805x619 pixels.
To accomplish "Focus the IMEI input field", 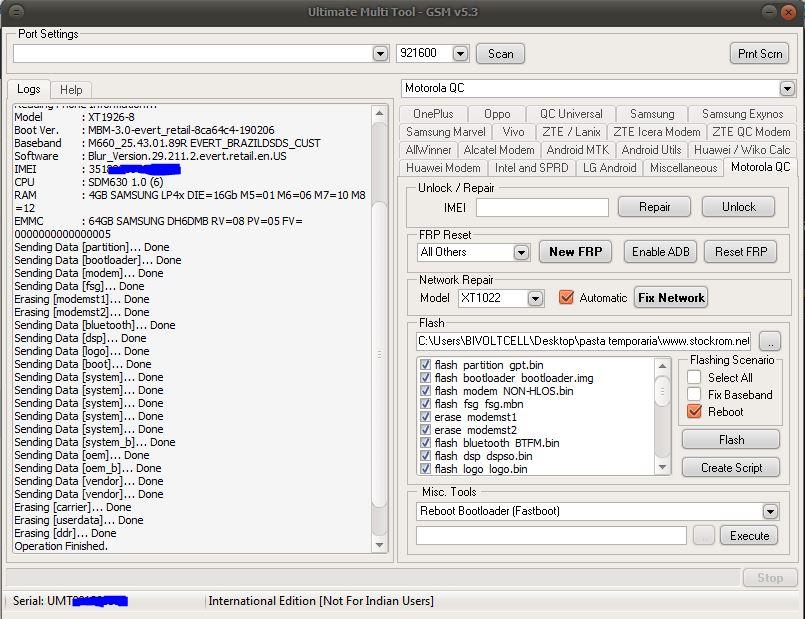I will tap(542, 207).
